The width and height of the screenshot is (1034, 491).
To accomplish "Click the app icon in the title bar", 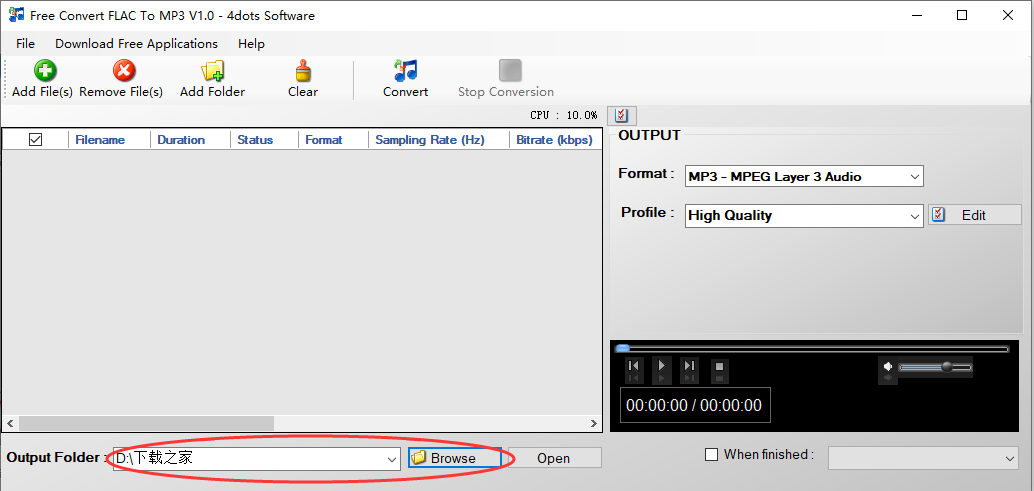I will pyautogui.click(x=16, y=14).
